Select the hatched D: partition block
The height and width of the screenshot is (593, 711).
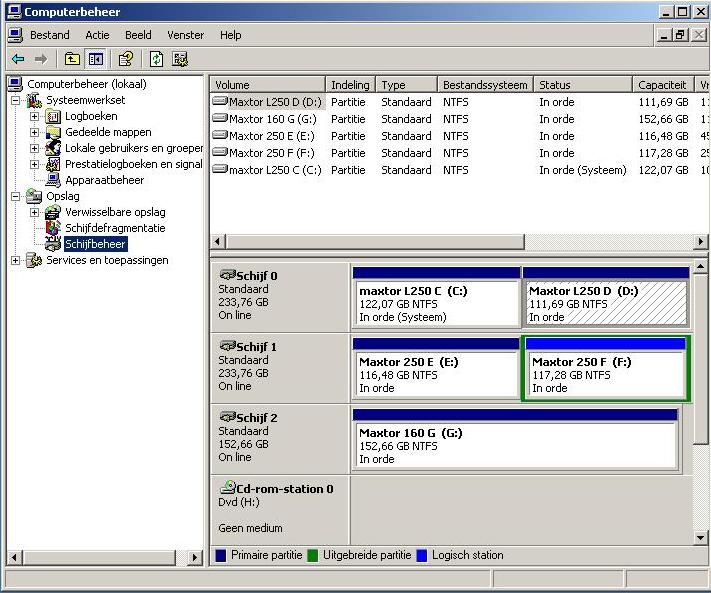tap(606, 297)
